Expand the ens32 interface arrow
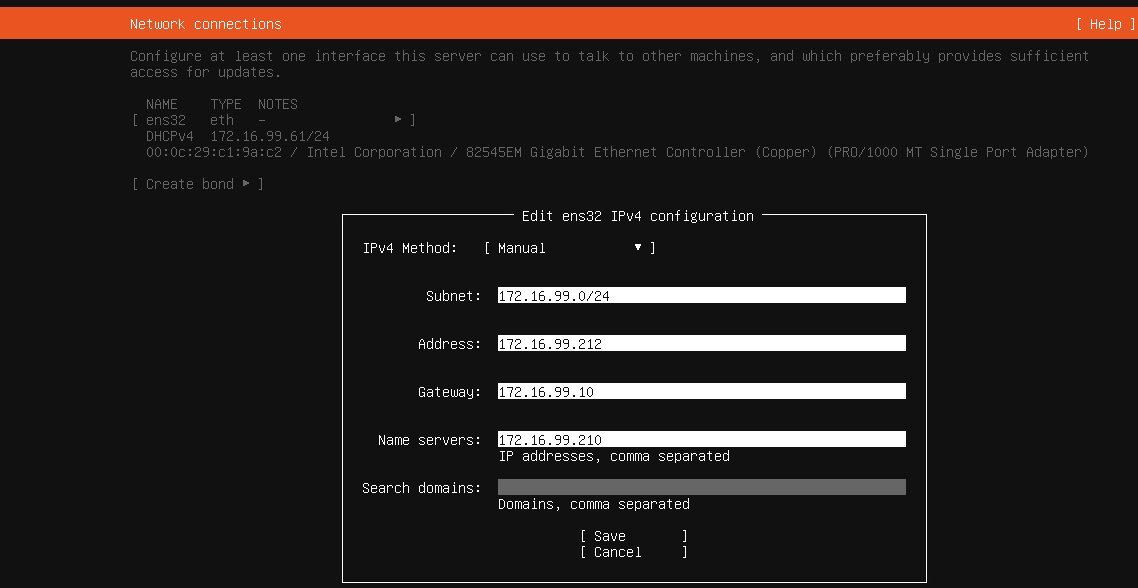This screenshot has width=1138, height=588. click(398, 120)
